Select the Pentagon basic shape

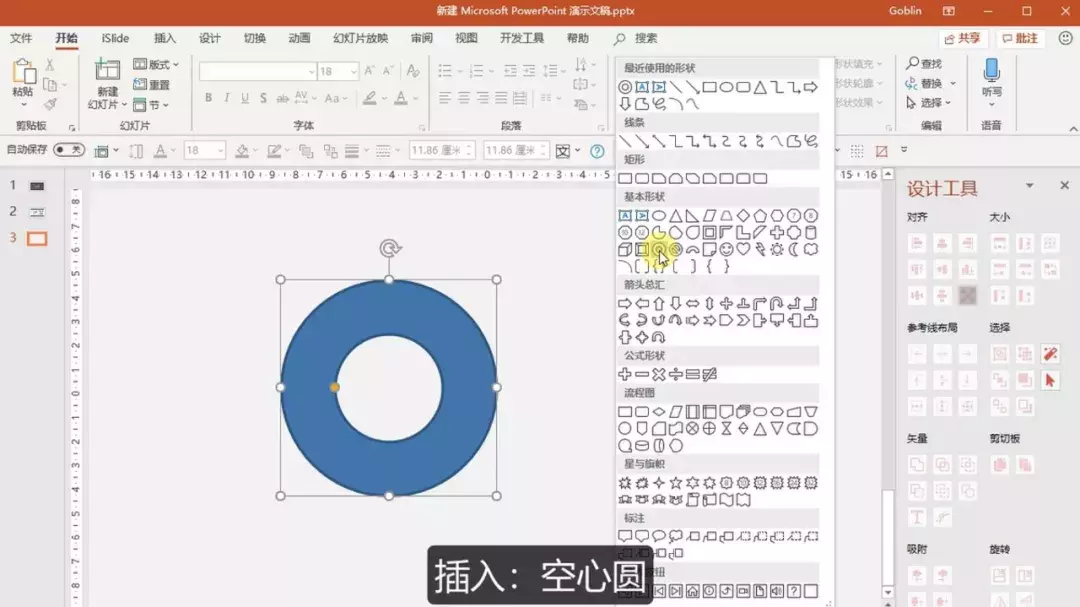[x=760, y=216]
